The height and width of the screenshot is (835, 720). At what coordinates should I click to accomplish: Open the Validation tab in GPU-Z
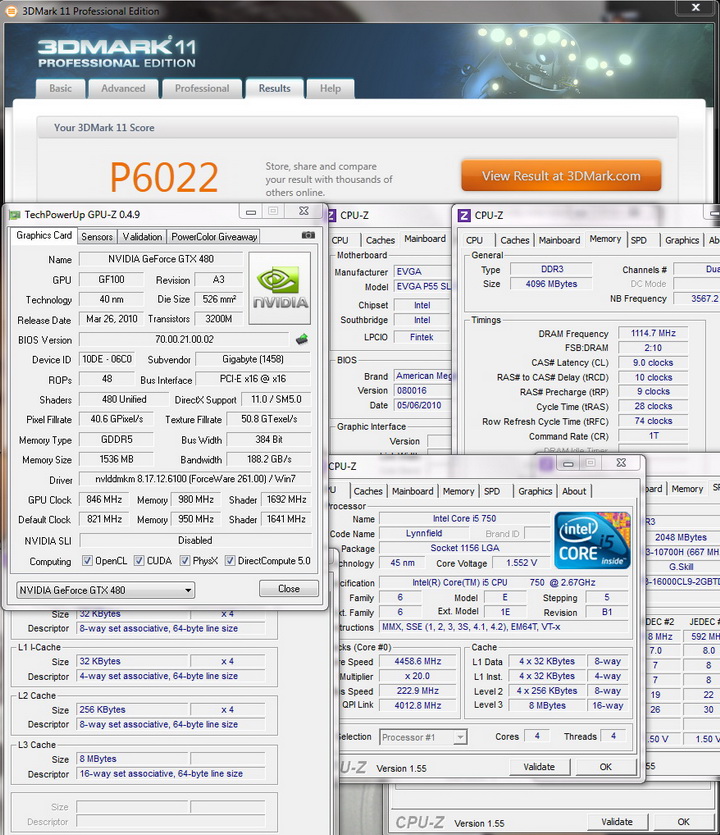(x=142, y=237)
